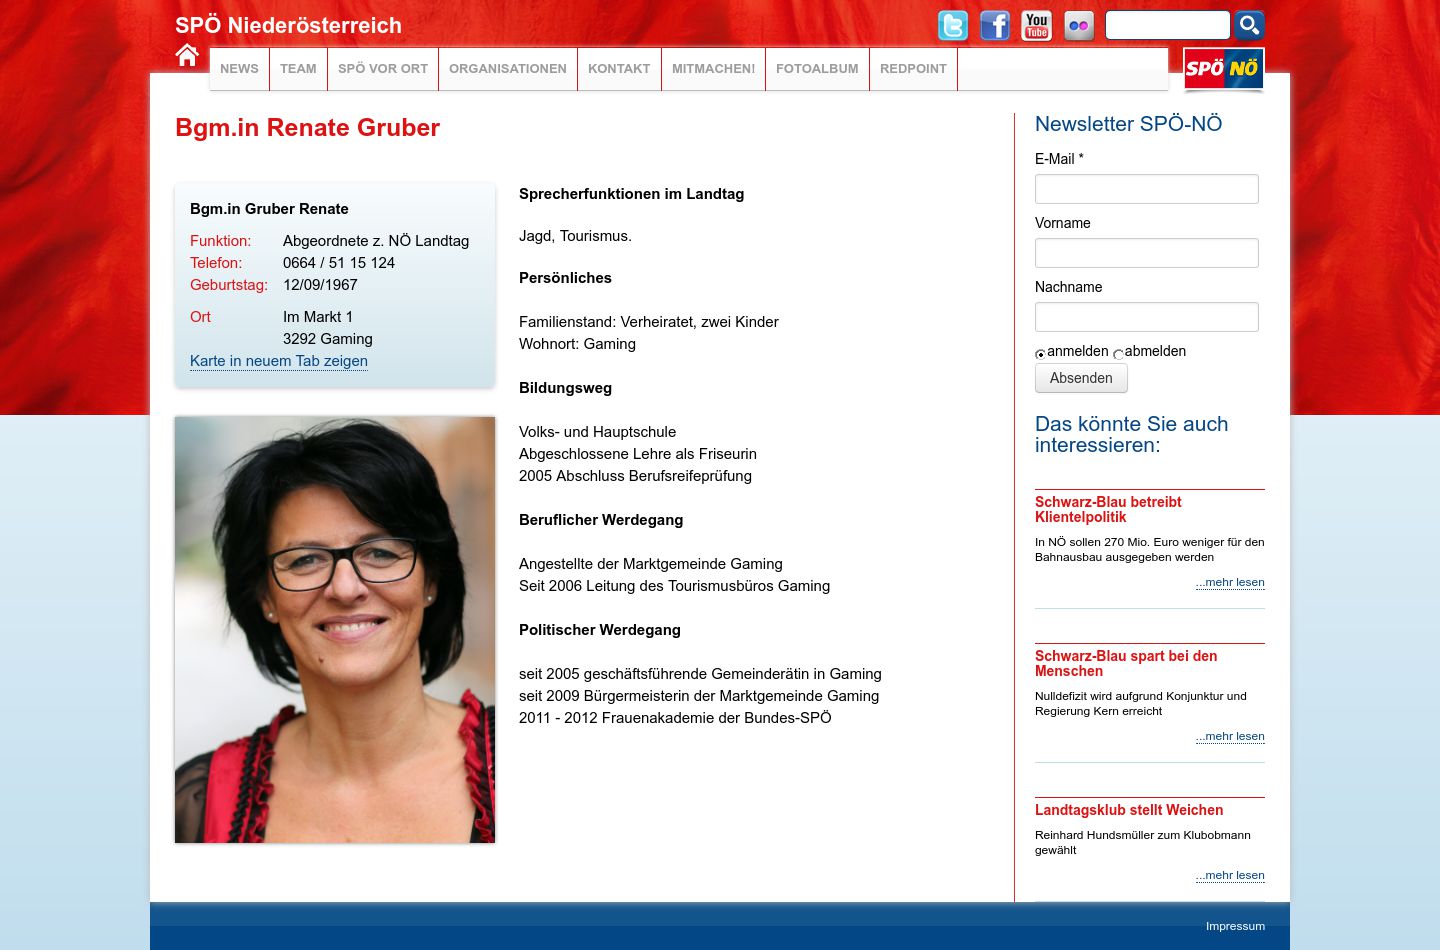Viewport: 1440px width, 950px height.
Task: Open the Flickr photo icon
Action: (x=1079, y=25)
